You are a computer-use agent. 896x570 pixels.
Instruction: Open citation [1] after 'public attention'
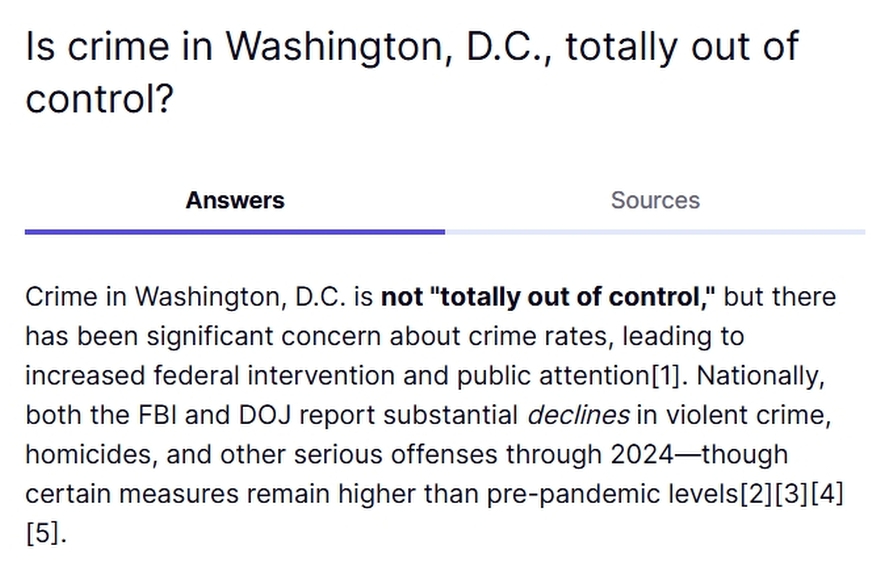click(664, 376)
